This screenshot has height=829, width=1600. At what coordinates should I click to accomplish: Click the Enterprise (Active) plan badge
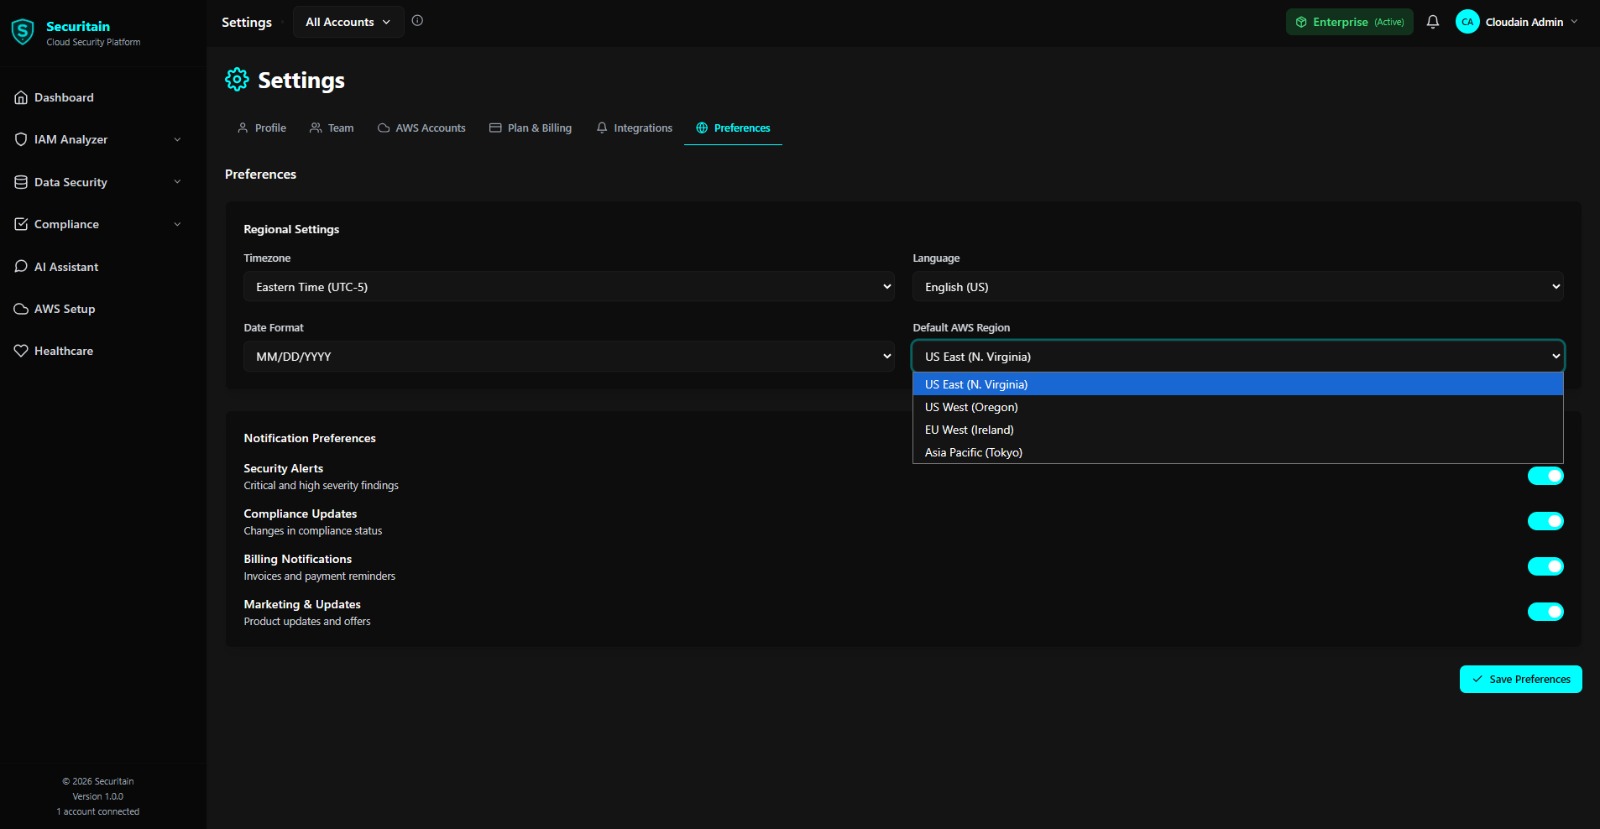[1349, 22]
